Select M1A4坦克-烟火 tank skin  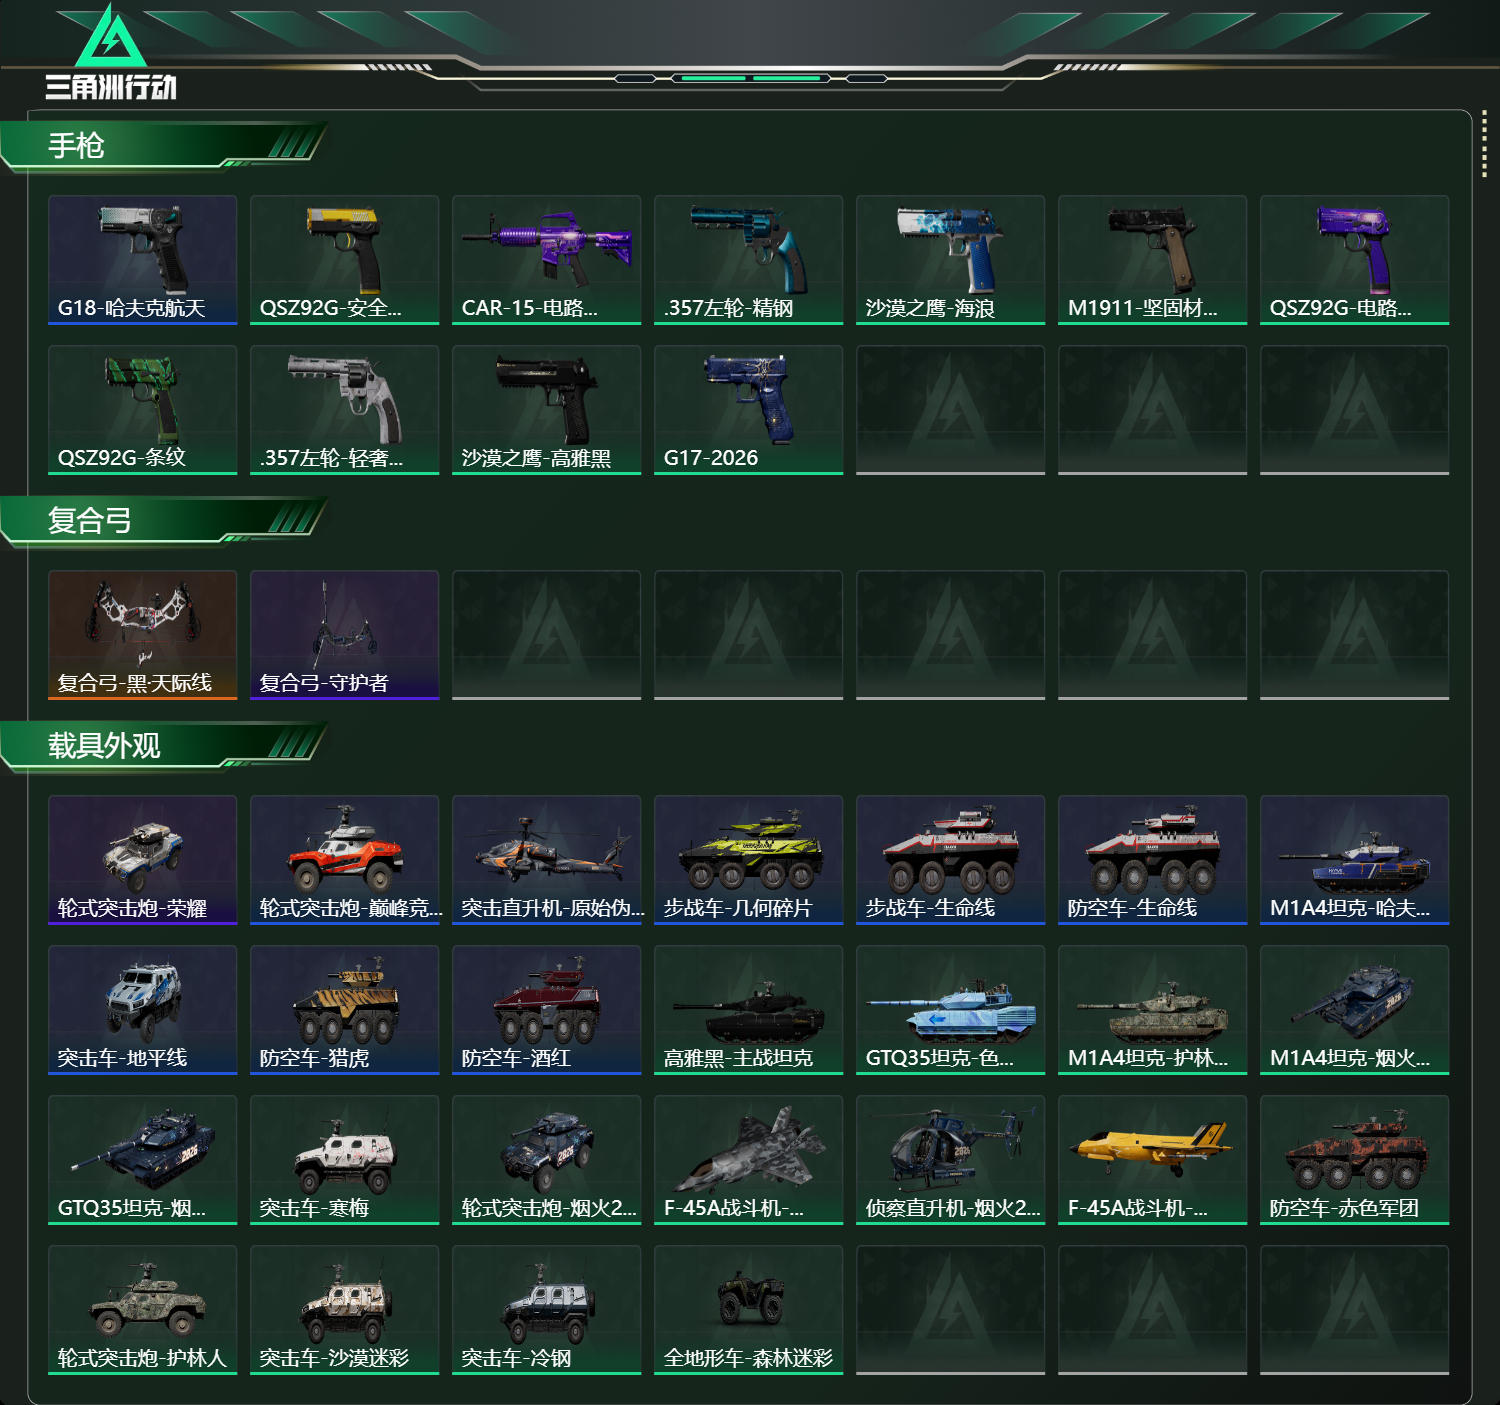[x=1355, y=1010]
